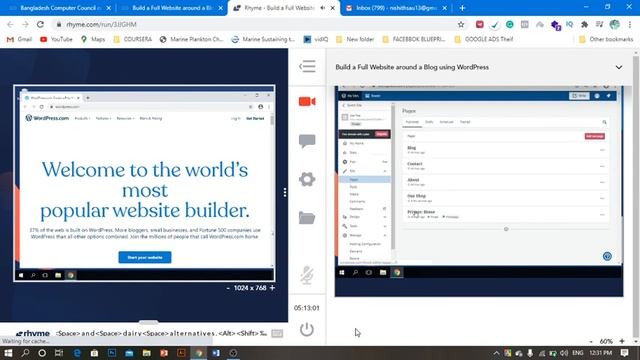The width and height of the screenshot is (640, 360).
Task: Open Cortana circle on taskbar
Action: (42, 353)
